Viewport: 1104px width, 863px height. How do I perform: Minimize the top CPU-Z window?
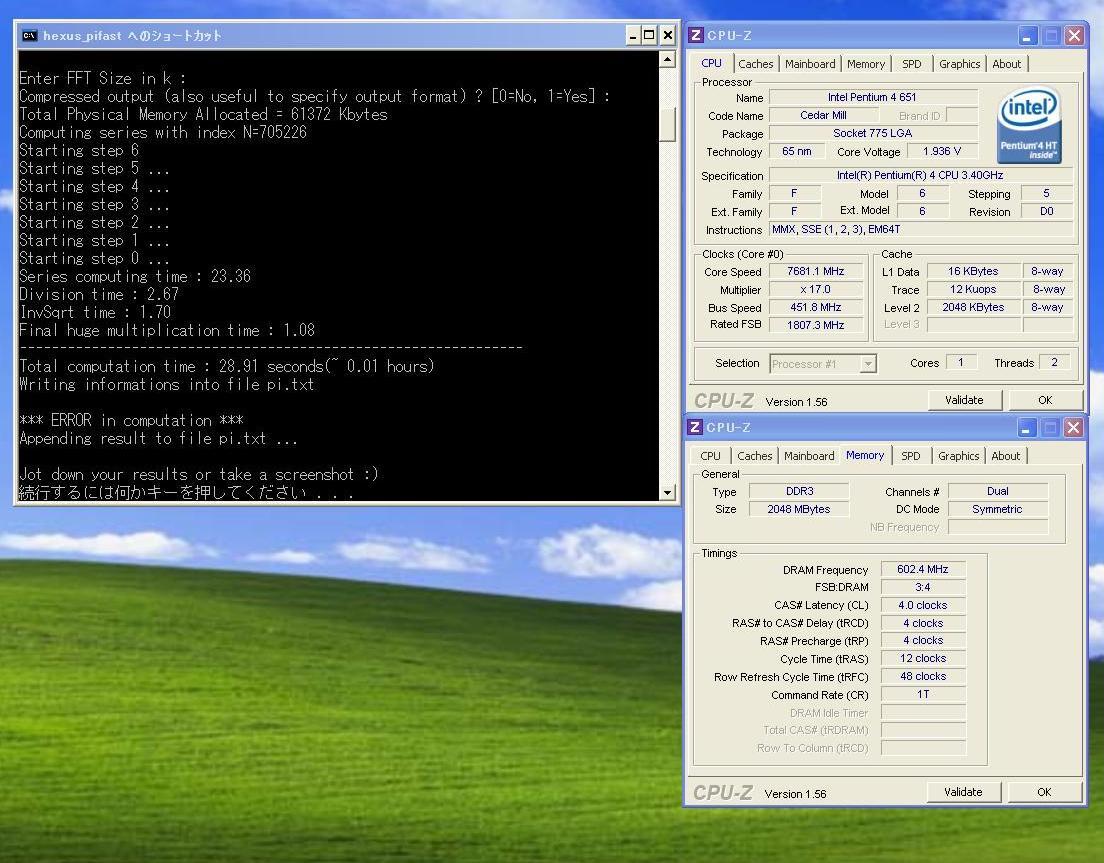pos(1027,35)
